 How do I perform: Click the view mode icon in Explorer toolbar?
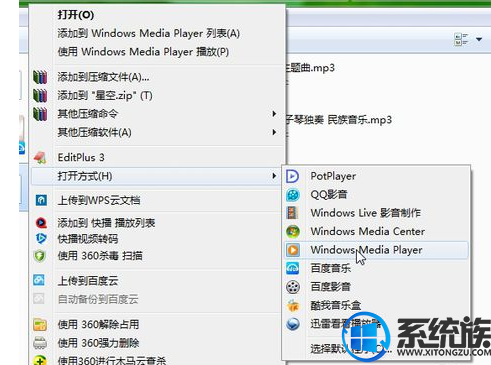[x=462, y=39]
